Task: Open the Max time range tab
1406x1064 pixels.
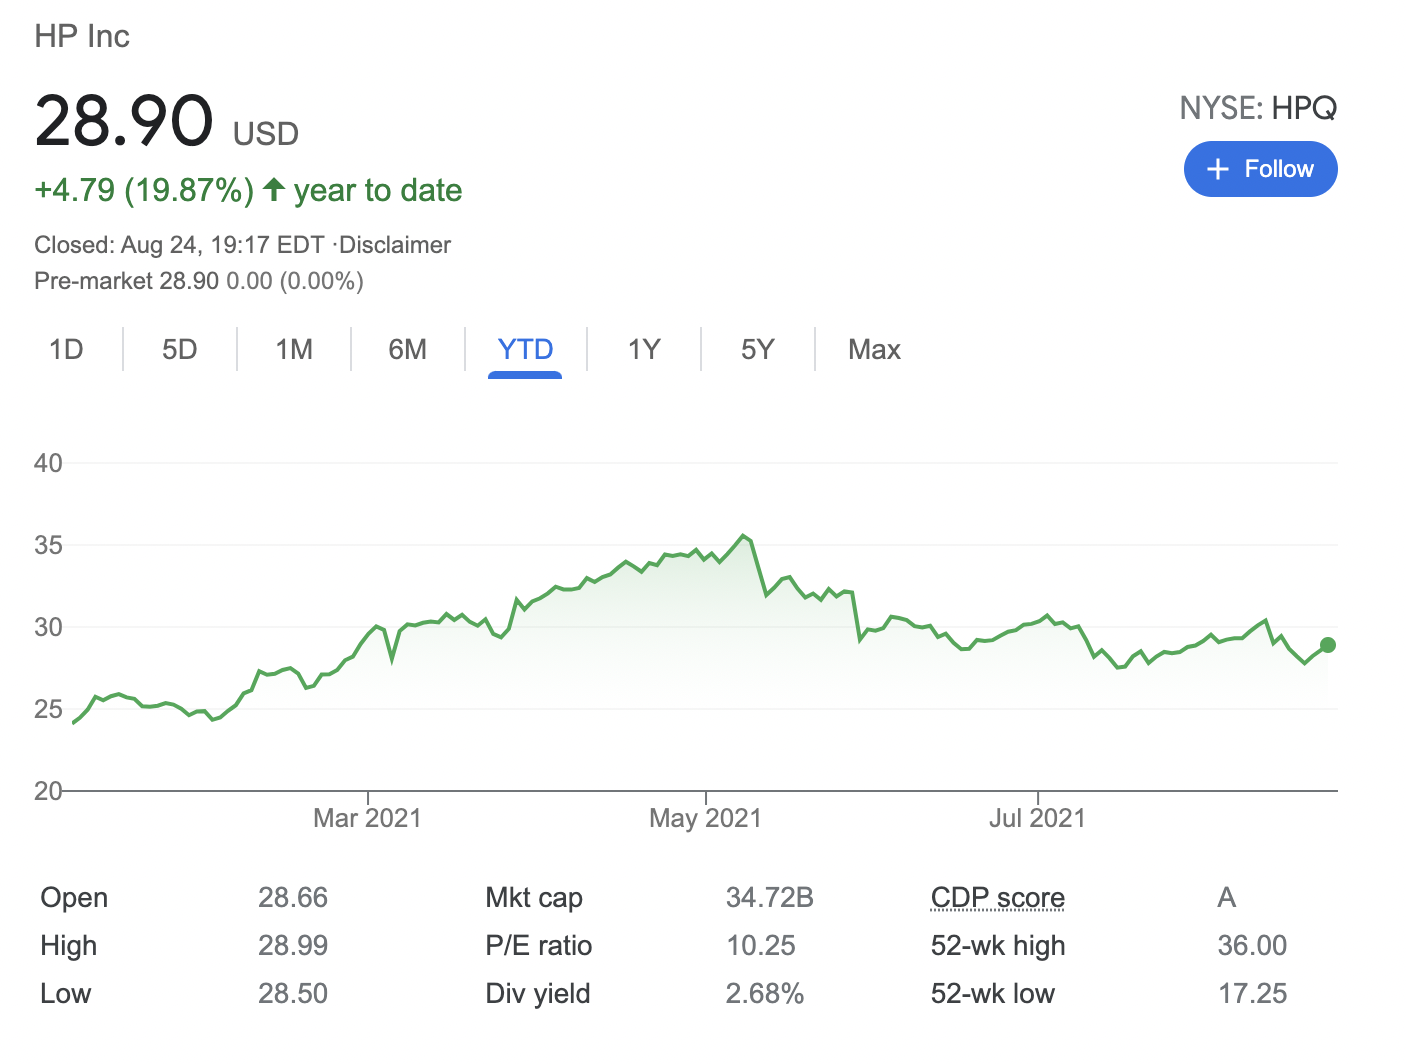Action: [874, 349]
